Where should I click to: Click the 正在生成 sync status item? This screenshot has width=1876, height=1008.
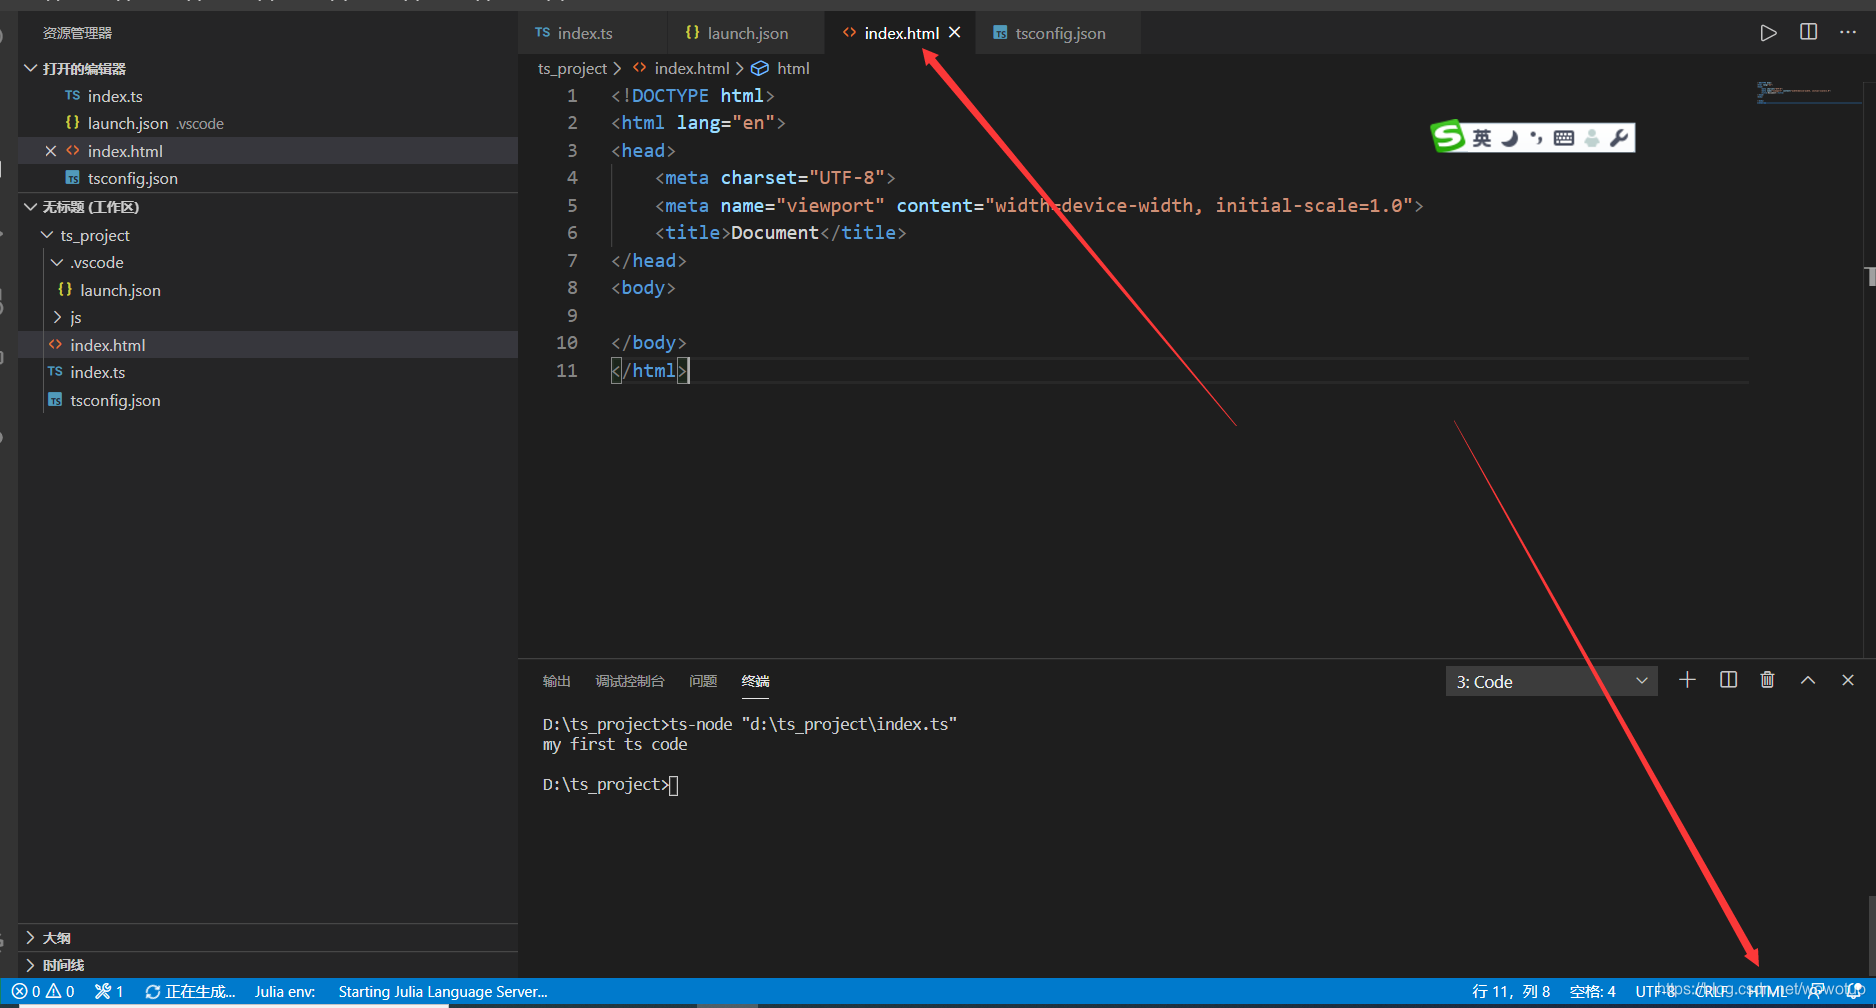pyautogui.click(x=190, y=991)
